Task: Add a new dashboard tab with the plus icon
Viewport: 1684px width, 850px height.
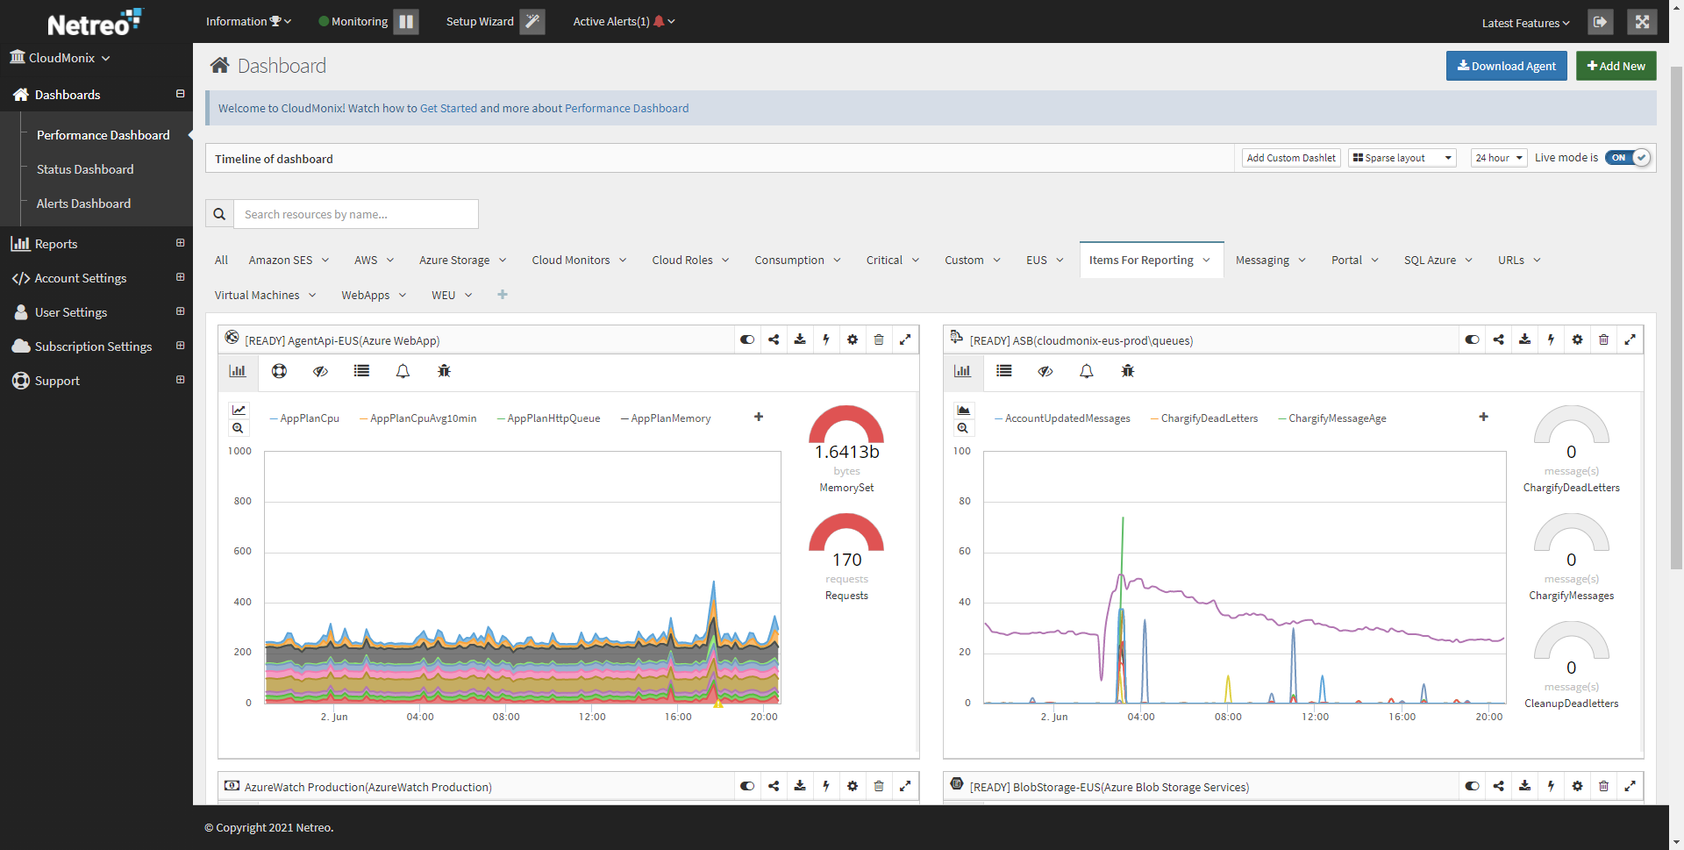Action: click(x=503, y=295)
